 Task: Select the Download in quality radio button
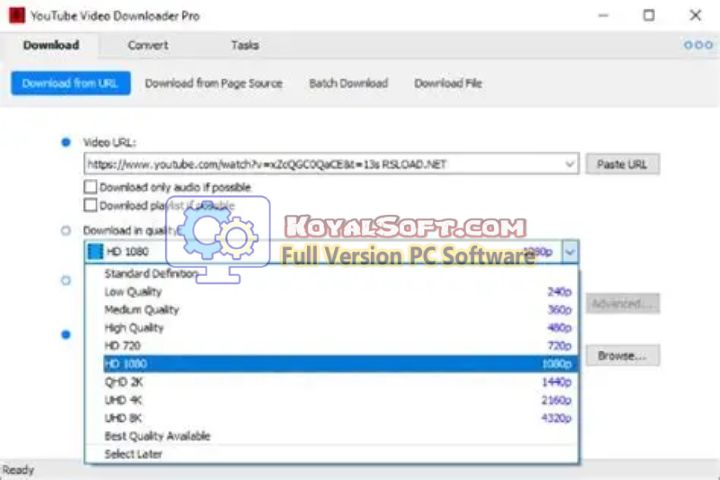(x=66, y=230)
